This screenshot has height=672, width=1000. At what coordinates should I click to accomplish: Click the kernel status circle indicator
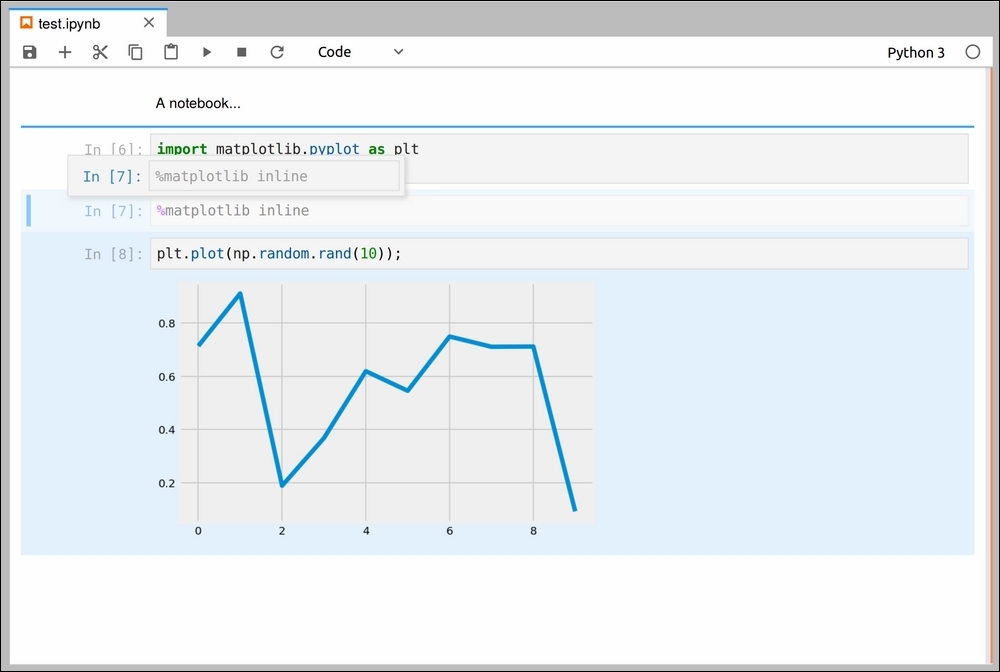pos(973,52)
